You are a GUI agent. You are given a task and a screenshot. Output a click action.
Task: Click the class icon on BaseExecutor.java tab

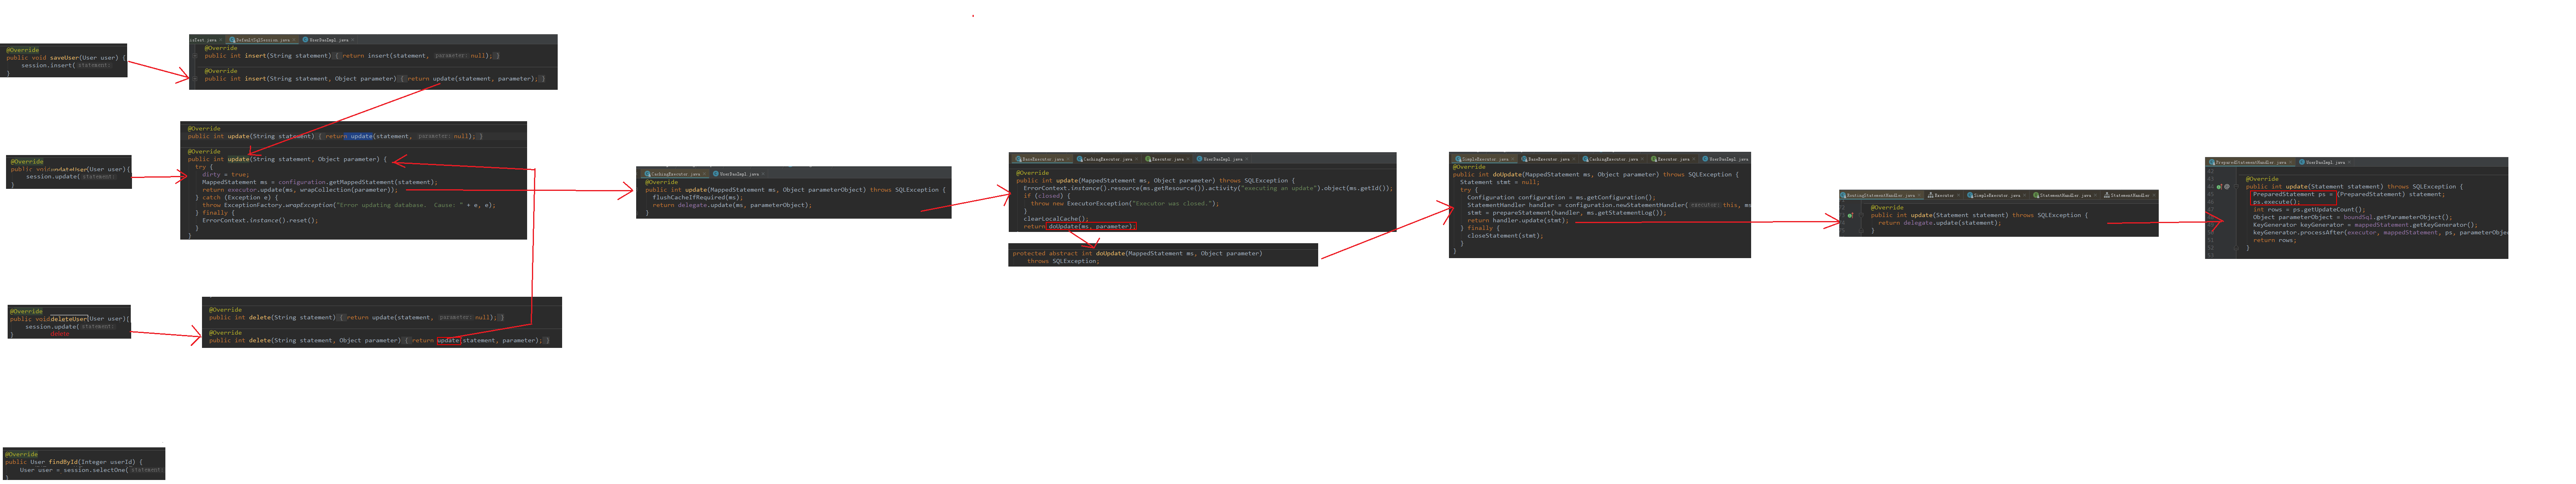point(1018,159)
